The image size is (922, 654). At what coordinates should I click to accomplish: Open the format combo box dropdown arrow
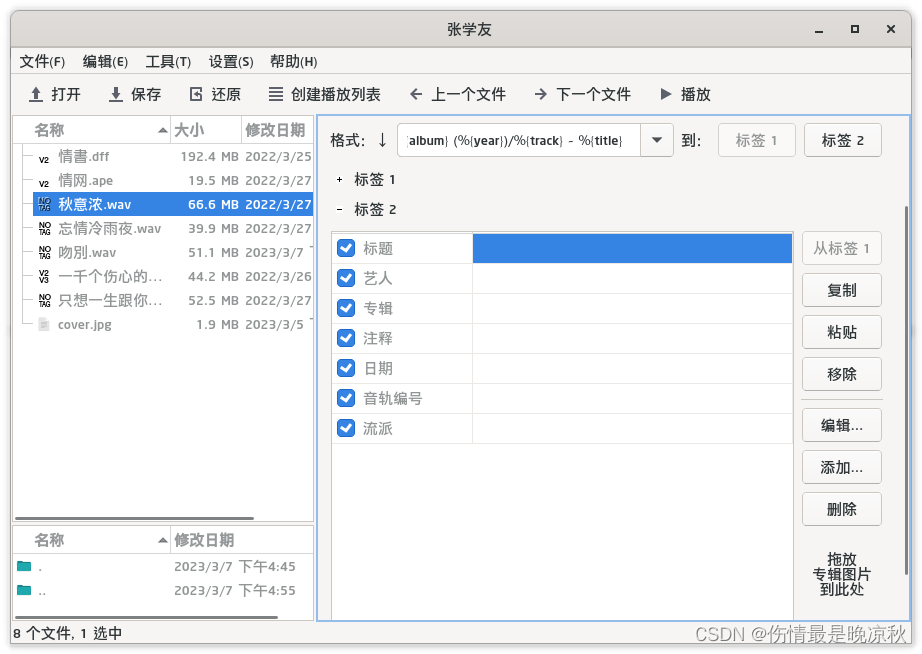(657, 140)
